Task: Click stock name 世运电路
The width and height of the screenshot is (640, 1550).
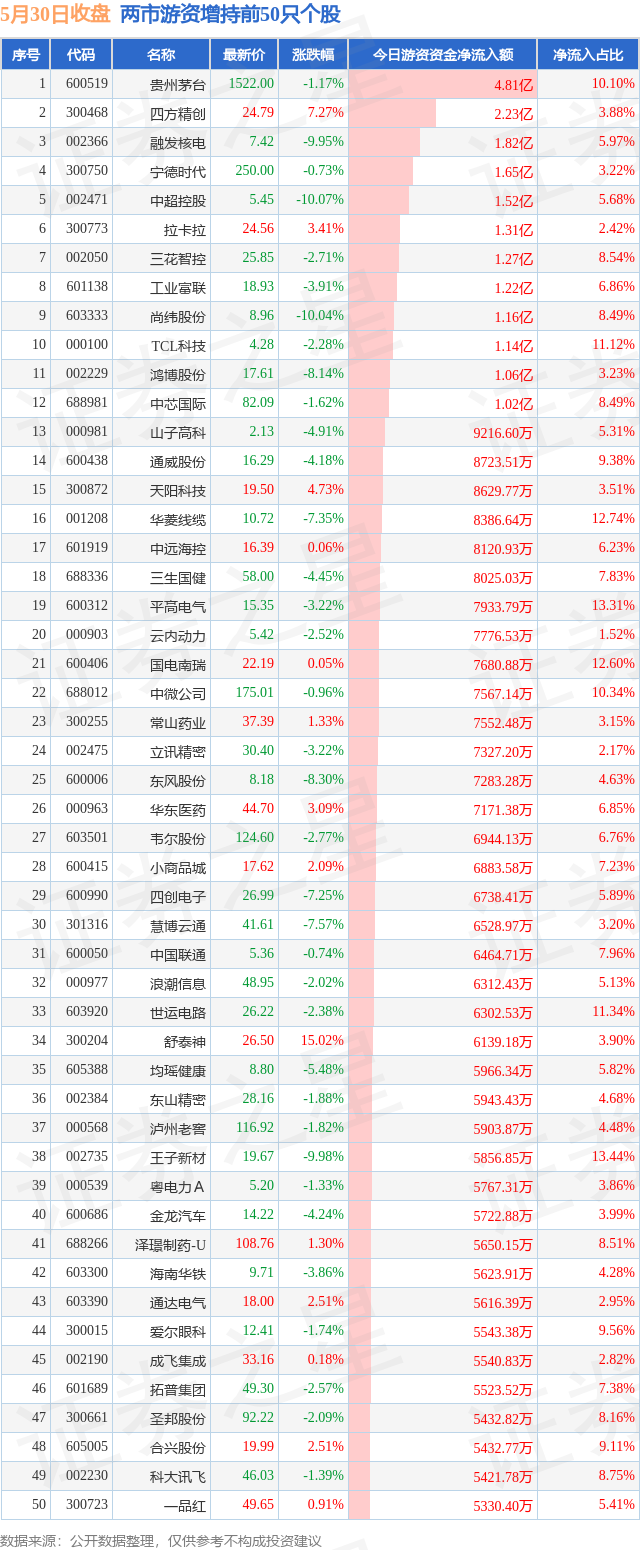Action: point(178,1013)
